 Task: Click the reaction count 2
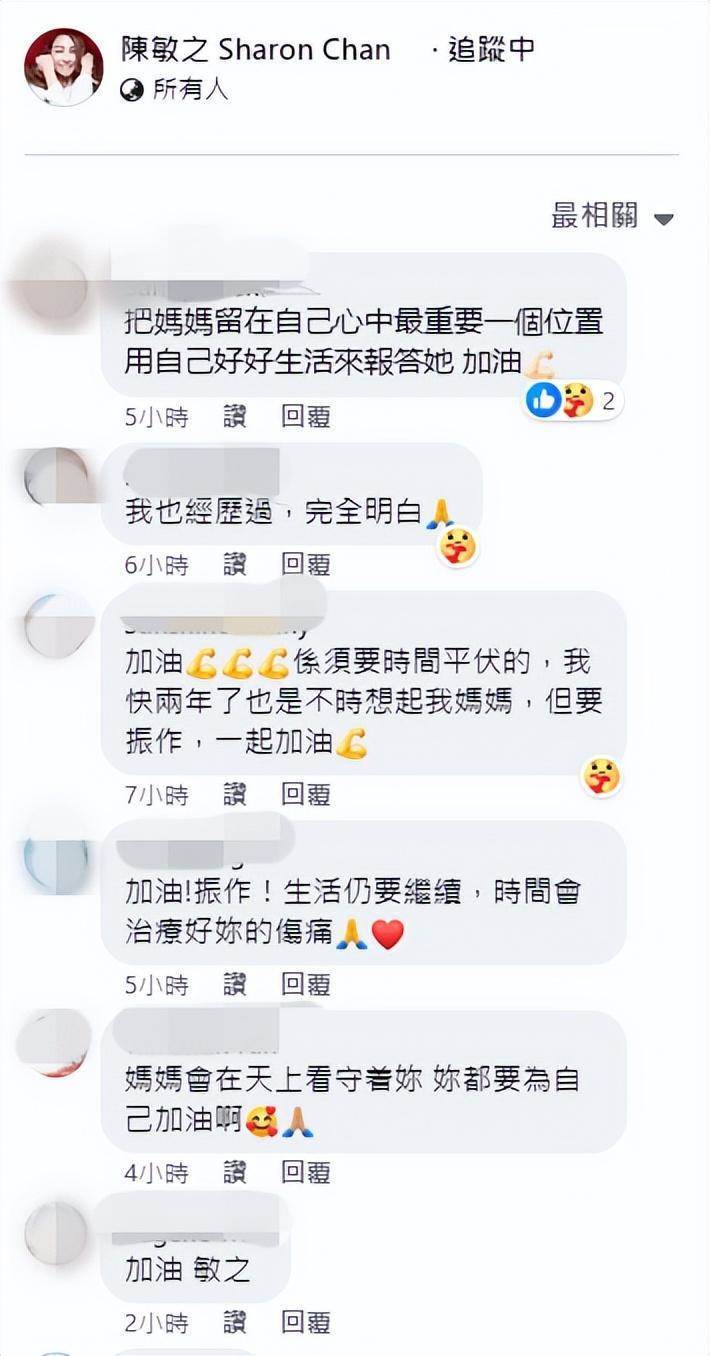click(x=607, y=402)
